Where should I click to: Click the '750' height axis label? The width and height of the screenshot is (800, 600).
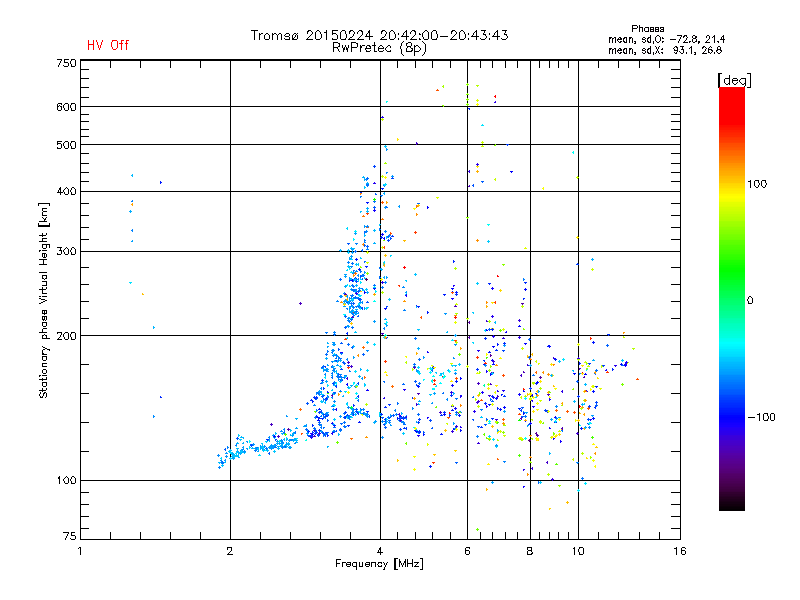tap(66, 63)
